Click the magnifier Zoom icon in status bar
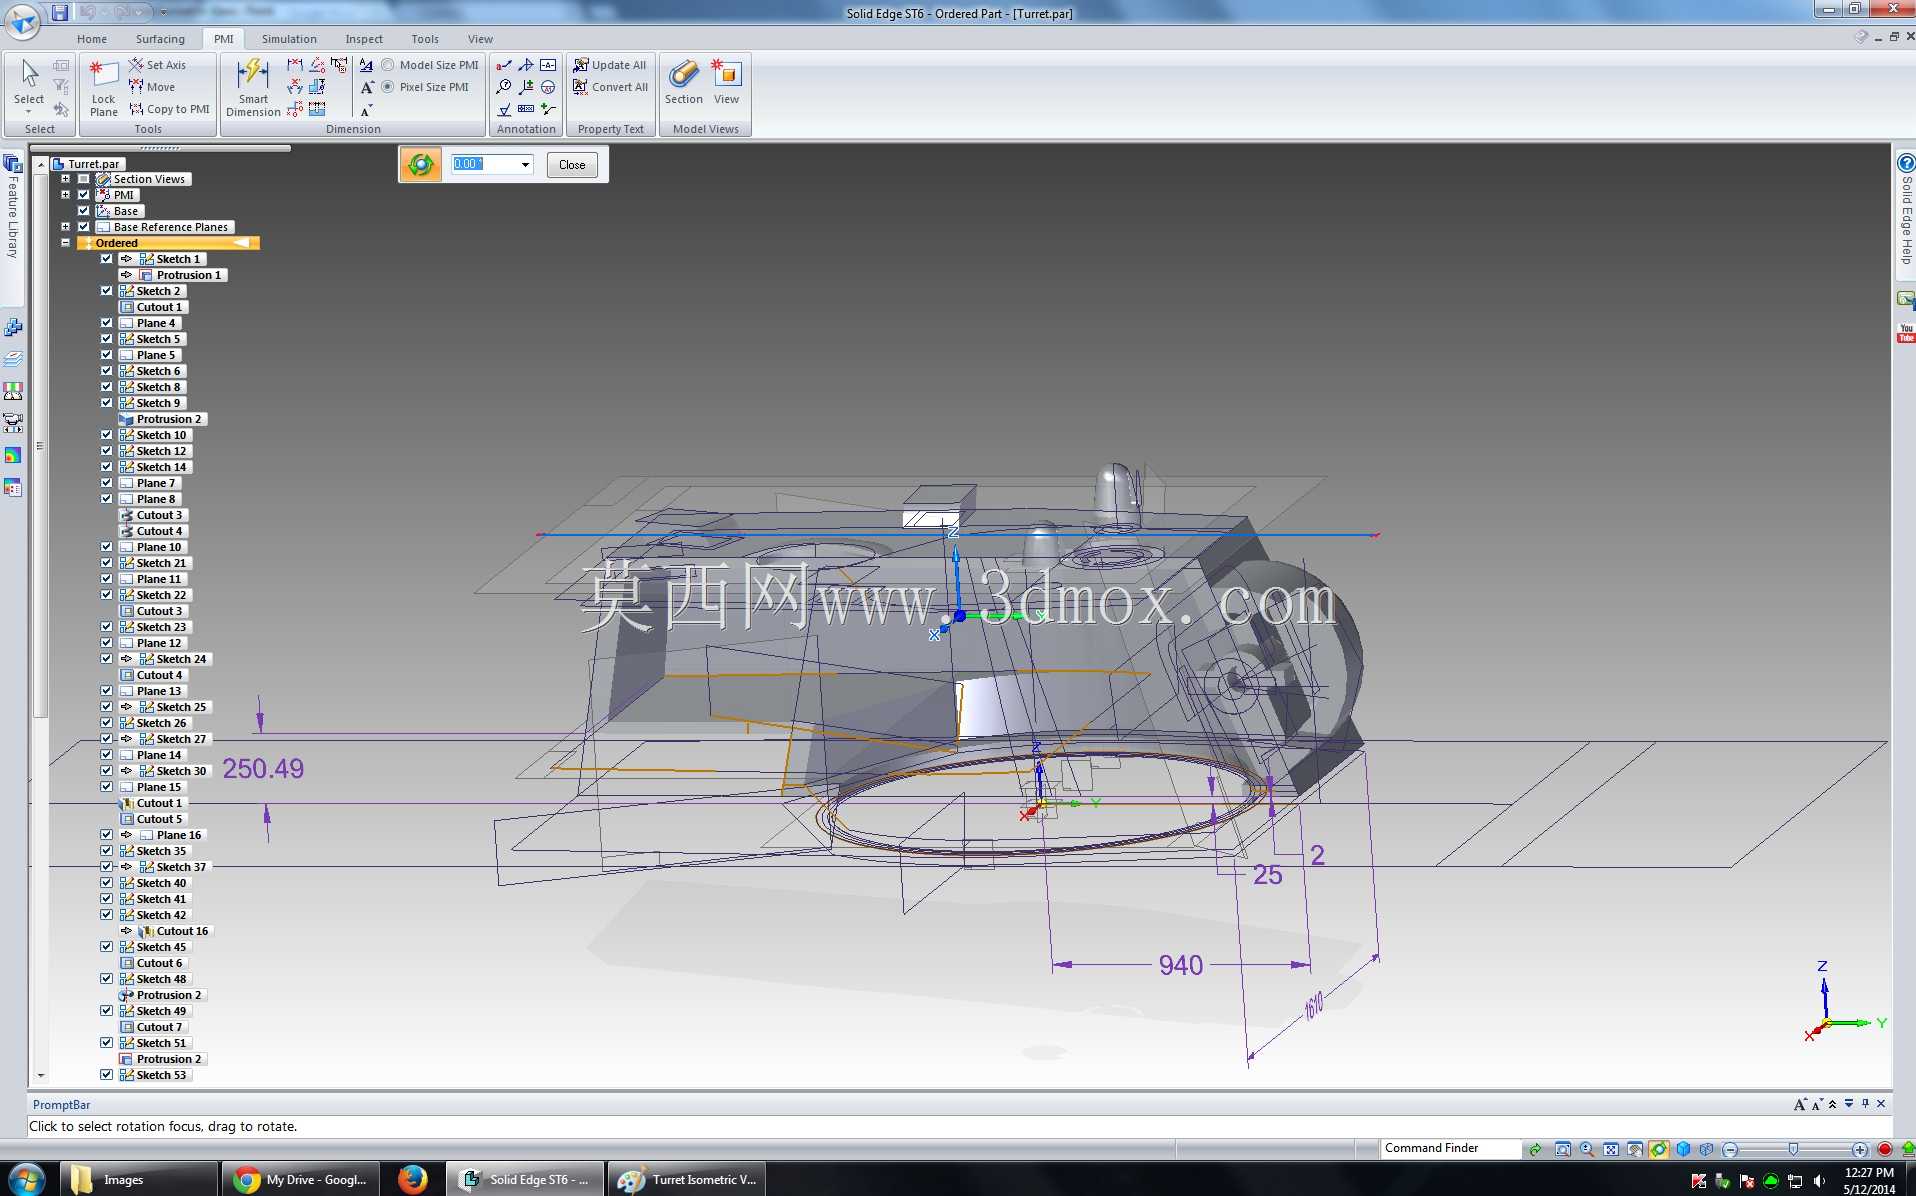The height and width of the screenshot is (1196, 1916). click(x=1587, y=1149)
